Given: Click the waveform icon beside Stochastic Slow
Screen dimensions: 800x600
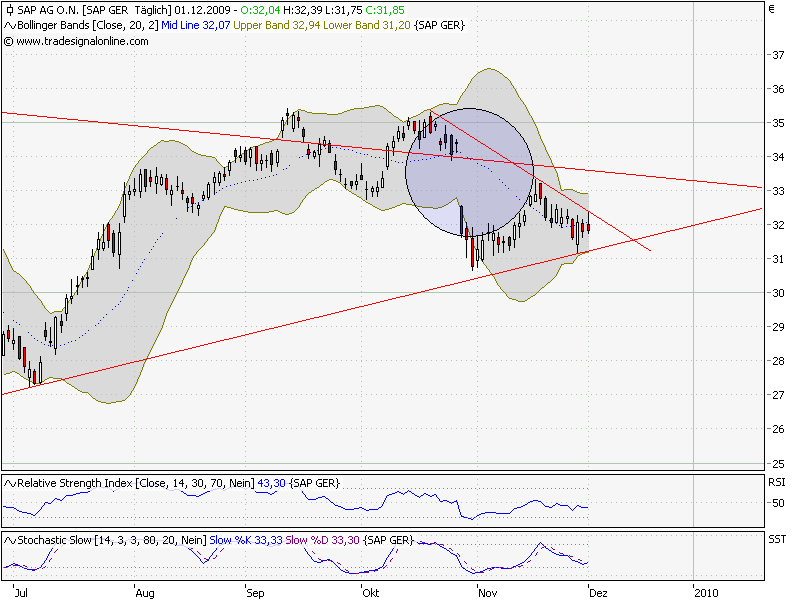Looking at the screenshot, I should click(9, 540).
